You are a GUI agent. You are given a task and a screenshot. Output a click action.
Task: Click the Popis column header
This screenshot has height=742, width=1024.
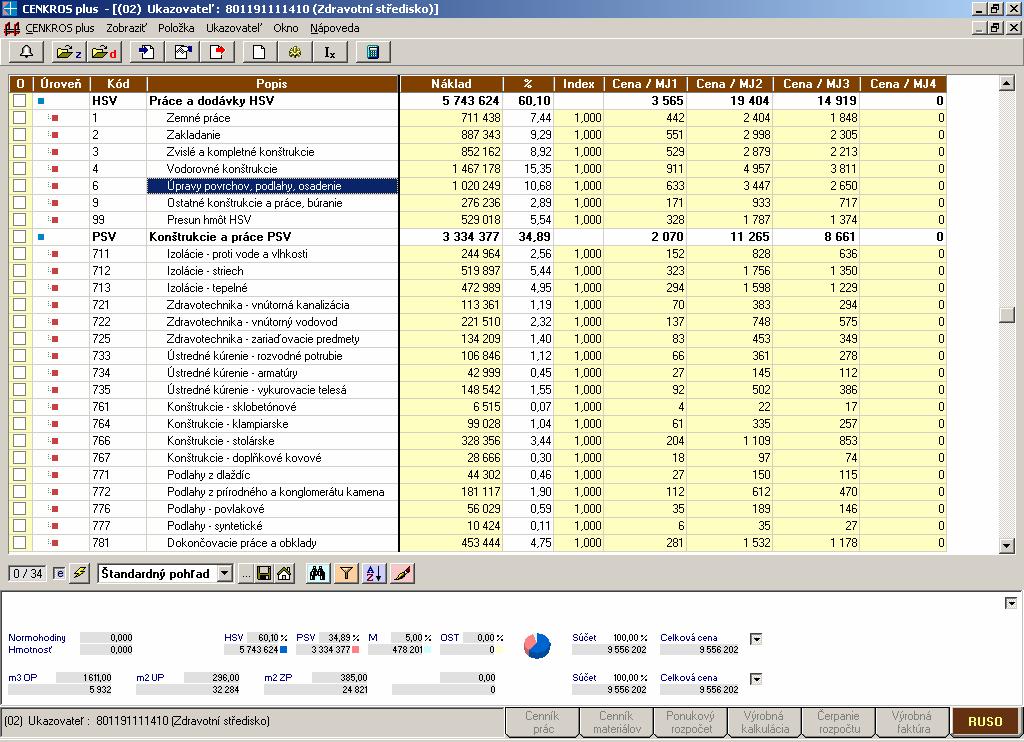(x=272, y=84)
